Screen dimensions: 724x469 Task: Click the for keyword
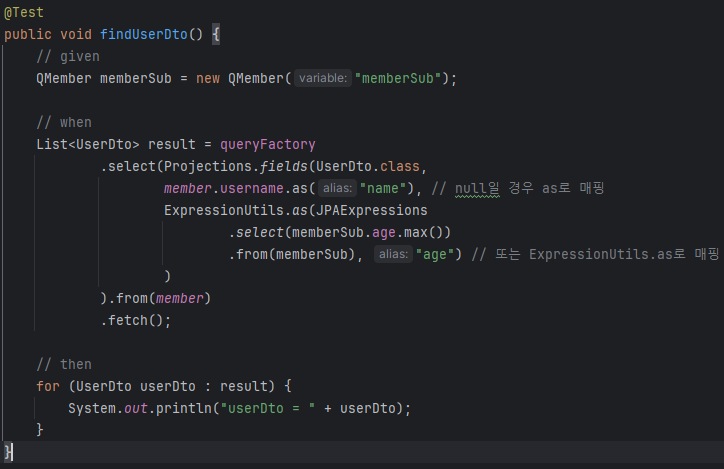48,386
